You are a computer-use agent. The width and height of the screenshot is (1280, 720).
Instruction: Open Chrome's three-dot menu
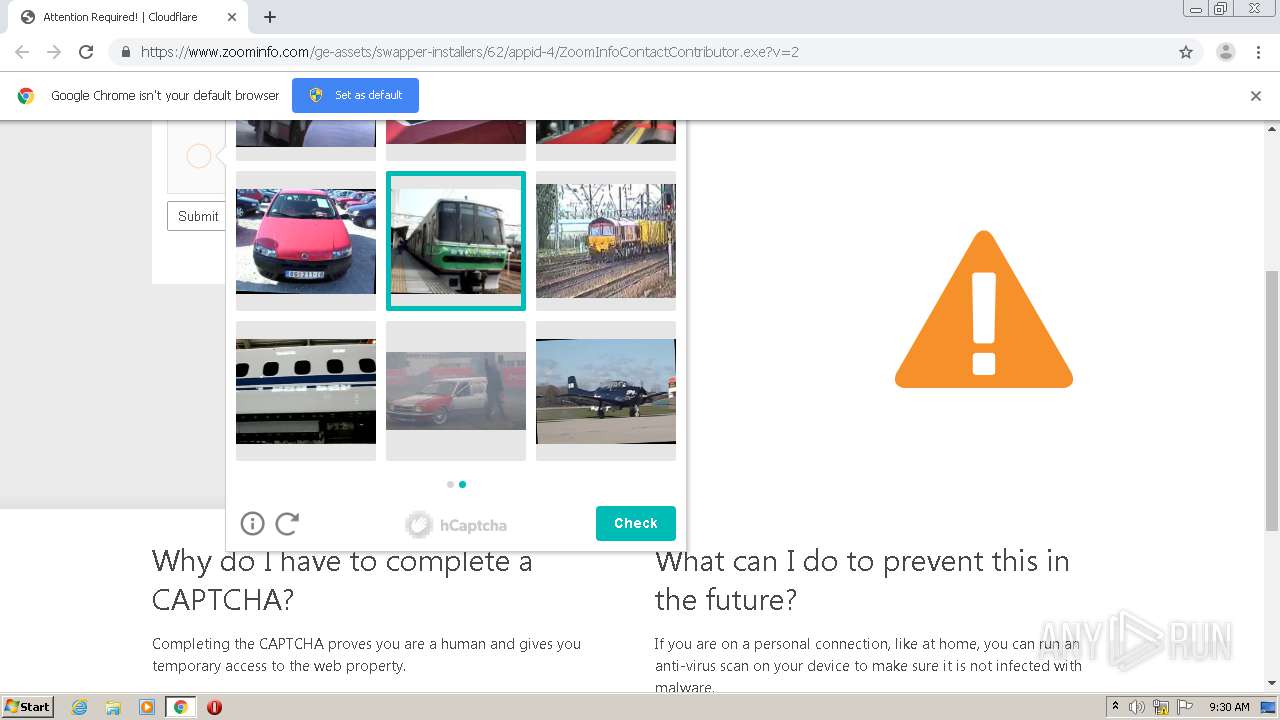click(x=1258, y=52)
